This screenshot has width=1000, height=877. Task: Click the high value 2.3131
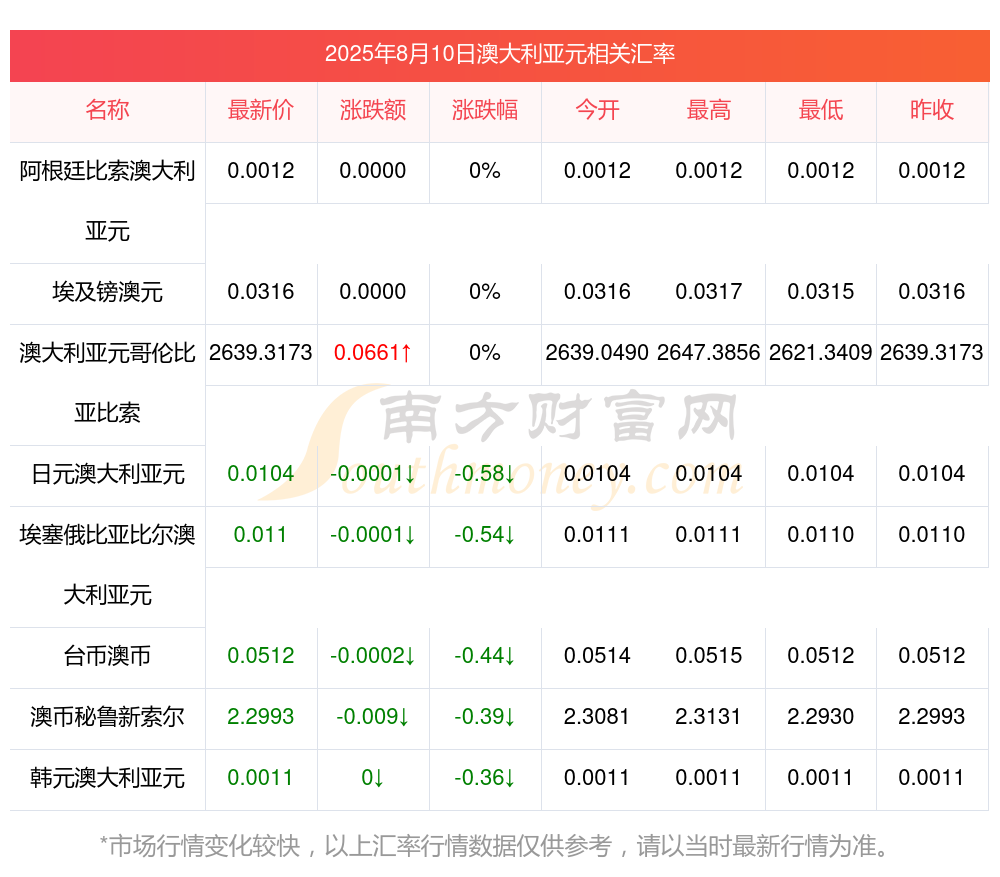709,717
